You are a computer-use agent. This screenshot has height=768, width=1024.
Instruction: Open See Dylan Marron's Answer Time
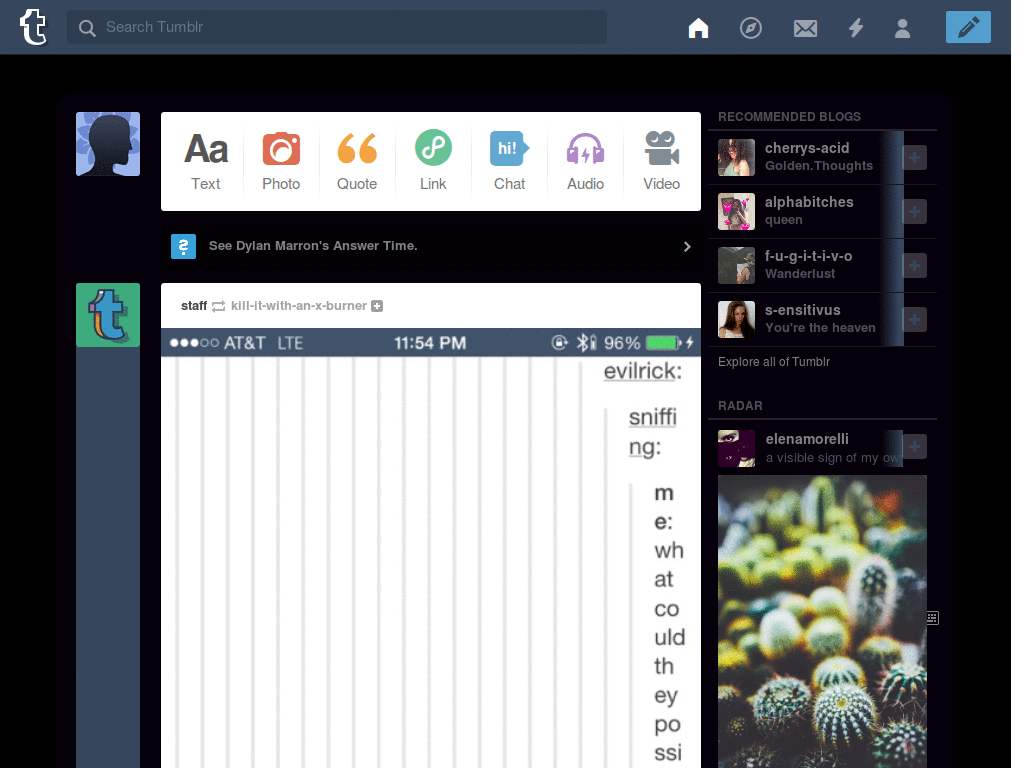pos(313,246)
